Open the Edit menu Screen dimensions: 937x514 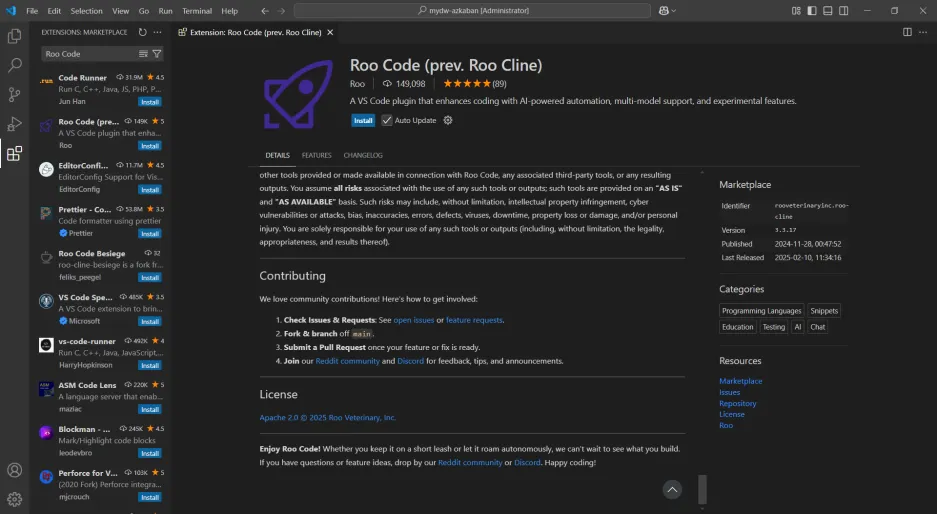click(x=54, y=11)
